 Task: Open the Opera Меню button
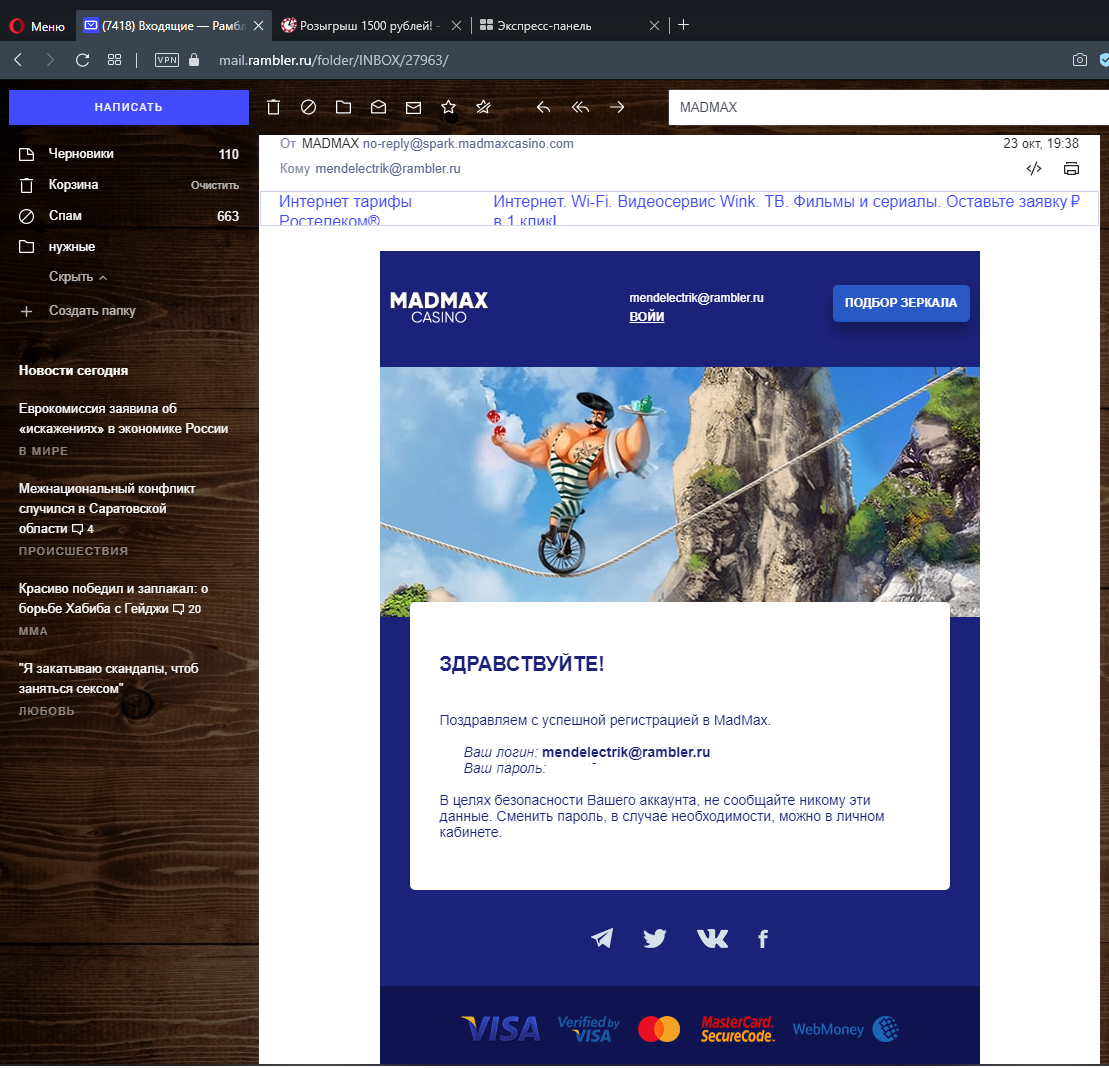coord(37,26)
